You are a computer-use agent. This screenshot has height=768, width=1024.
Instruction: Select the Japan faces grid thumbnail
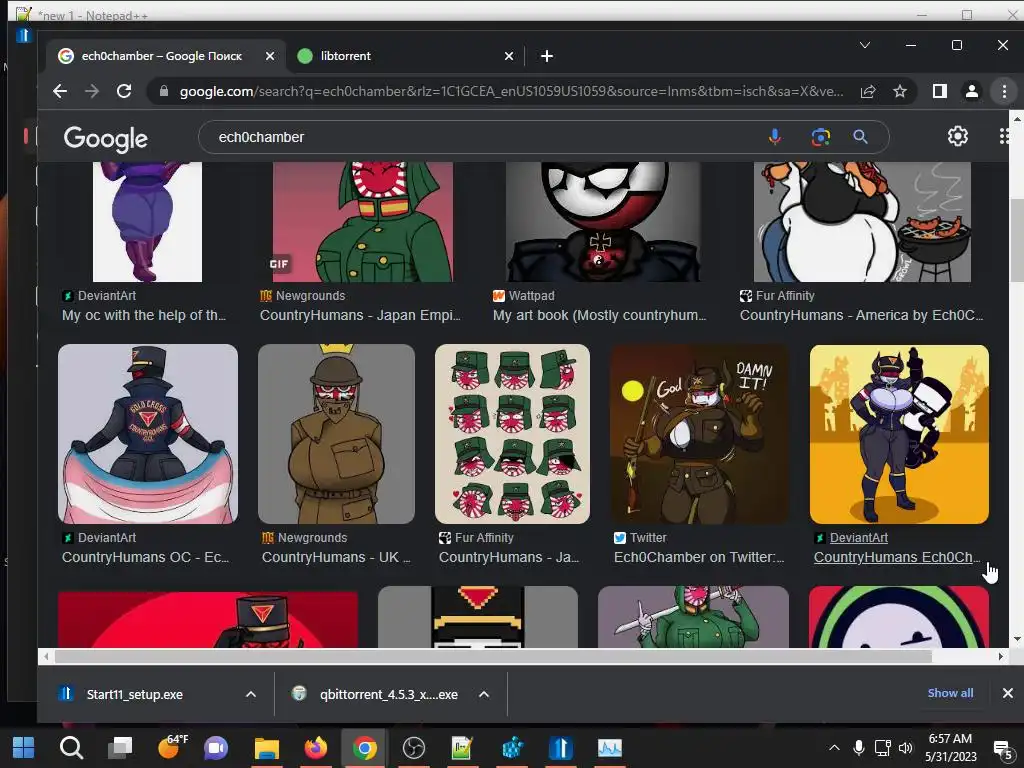512,434
